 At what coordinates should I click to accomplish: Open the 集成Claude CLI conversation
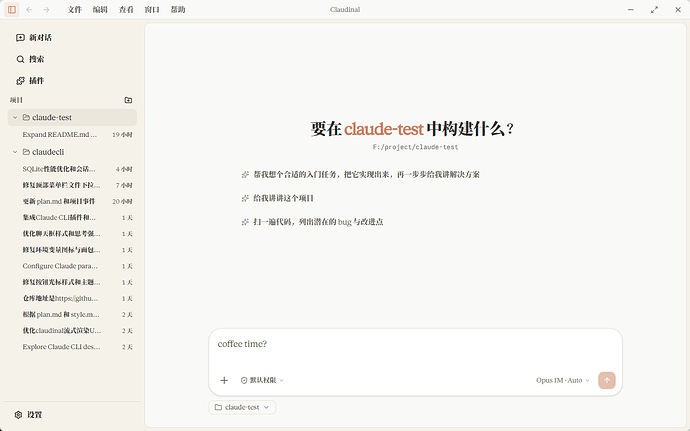click(x=72, y=217)
